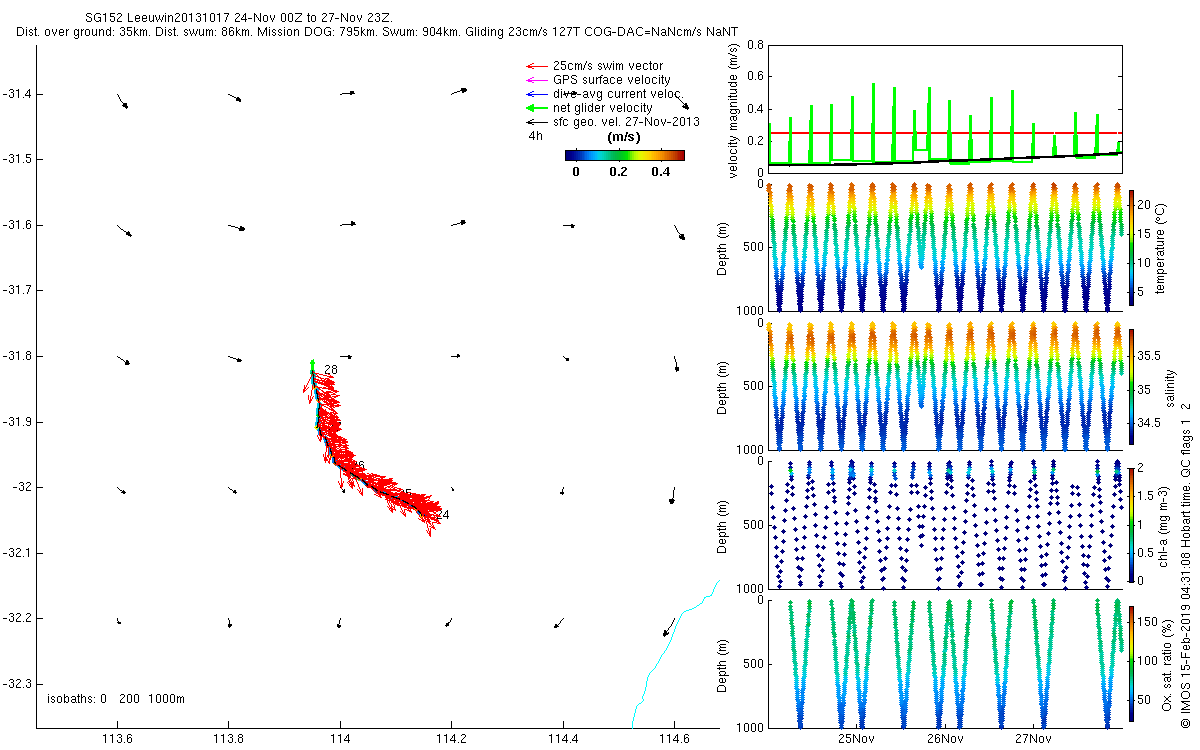Click the '(m/s)' heading above the map colorbar
Screen dimensions: 1200x750
click(625, 137)
